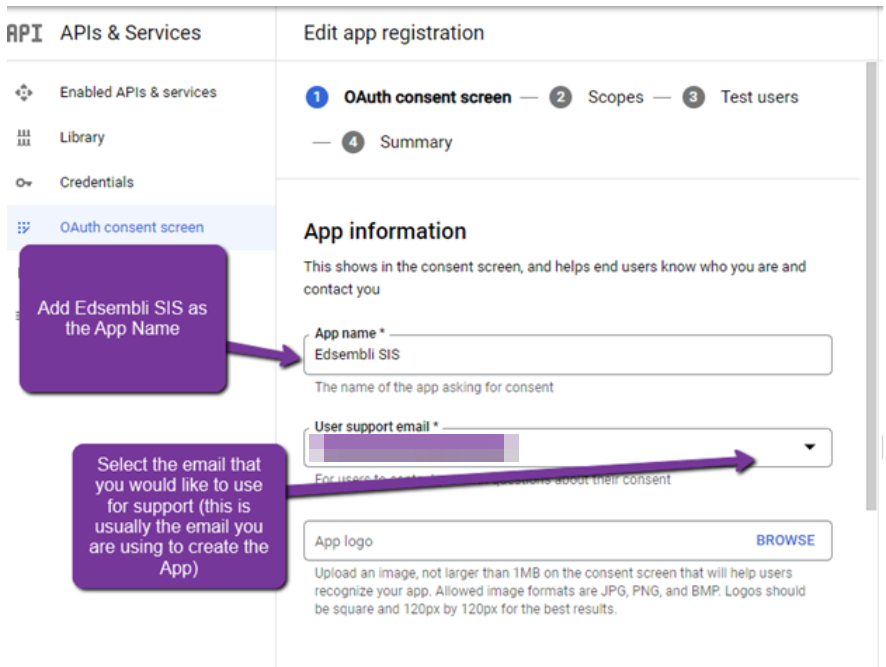Click the App logo field
Screen dimensions: 886x667
click(x=568, y=540)
